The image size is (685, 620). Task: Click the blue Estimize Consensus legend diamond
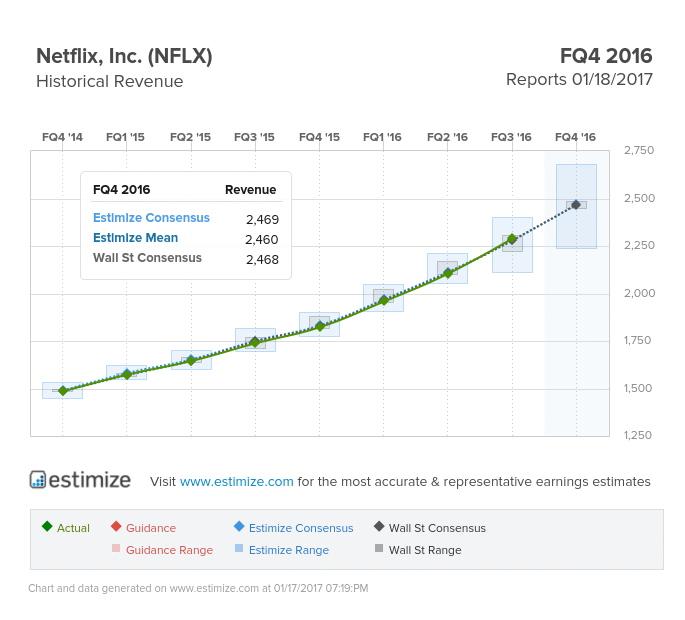click(x=239, y=526)
